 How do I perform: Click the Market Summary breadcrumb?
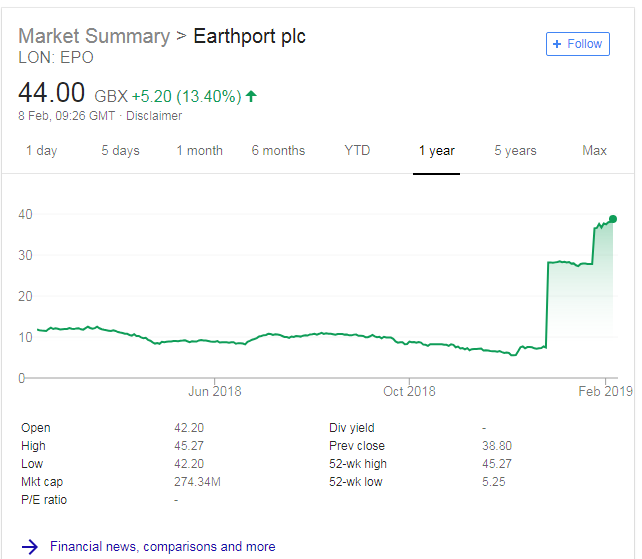point(94,36)
